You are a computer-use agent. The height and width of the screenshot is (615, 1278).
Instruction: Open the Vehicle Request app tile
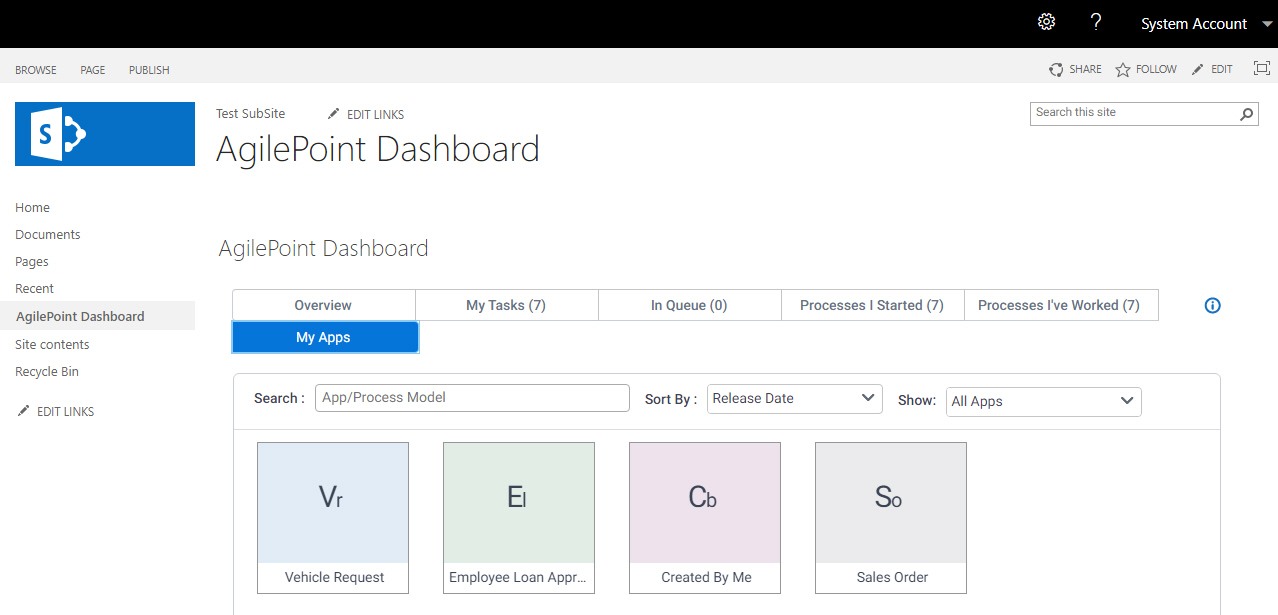(333, 518)
